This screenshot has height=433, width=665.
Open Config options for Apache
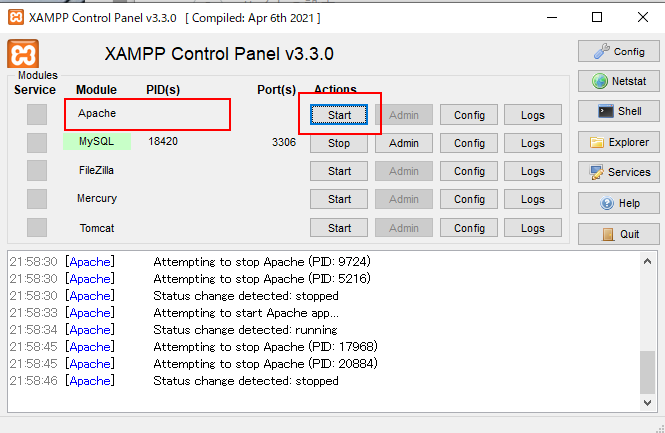469,115
